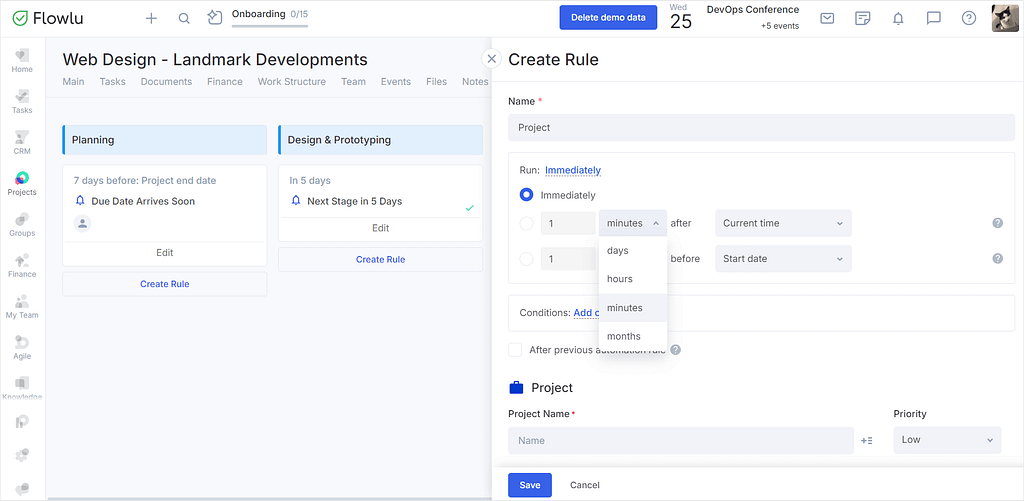Viewport: 1024px width, 501px height.
Task: Switch to the Finance project tab
Action: pyautogui.click(x=225, y=82)
